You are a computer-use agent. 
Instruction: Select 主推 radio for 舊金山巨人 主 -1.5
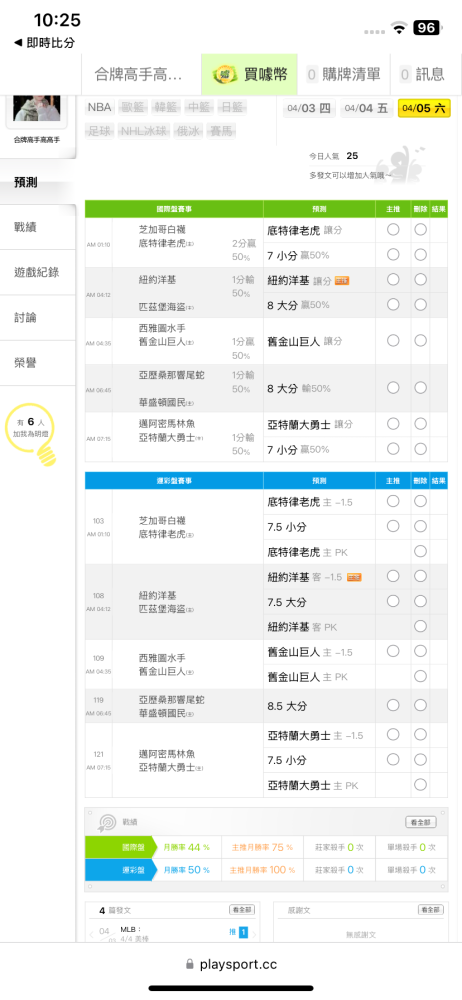[x=393, y=651]
